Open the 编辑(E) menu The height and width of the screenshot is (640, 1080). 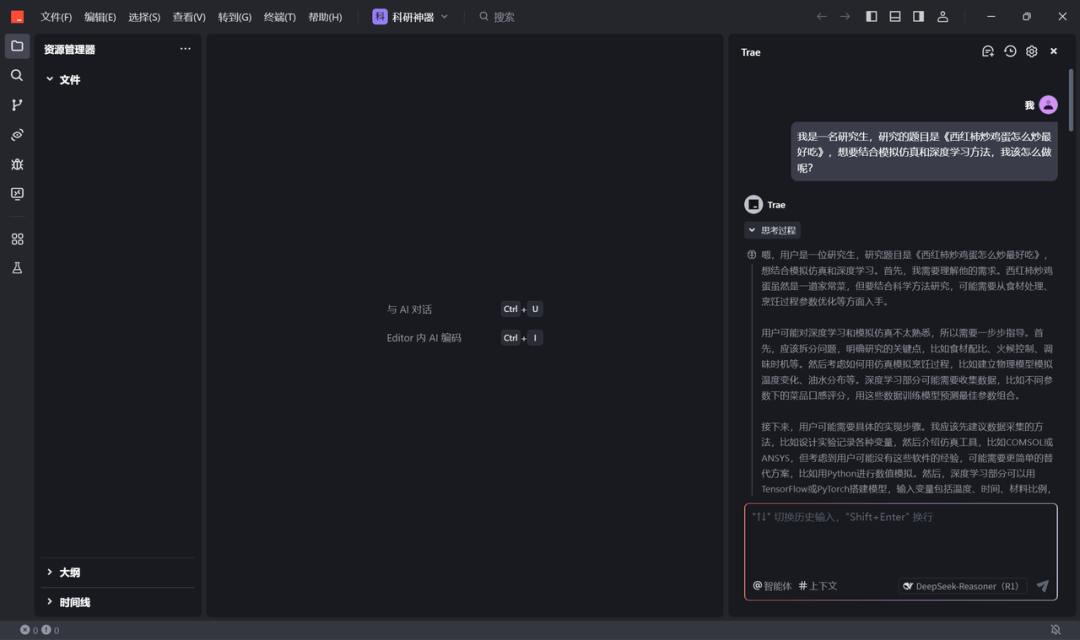[x=100, y=17]
